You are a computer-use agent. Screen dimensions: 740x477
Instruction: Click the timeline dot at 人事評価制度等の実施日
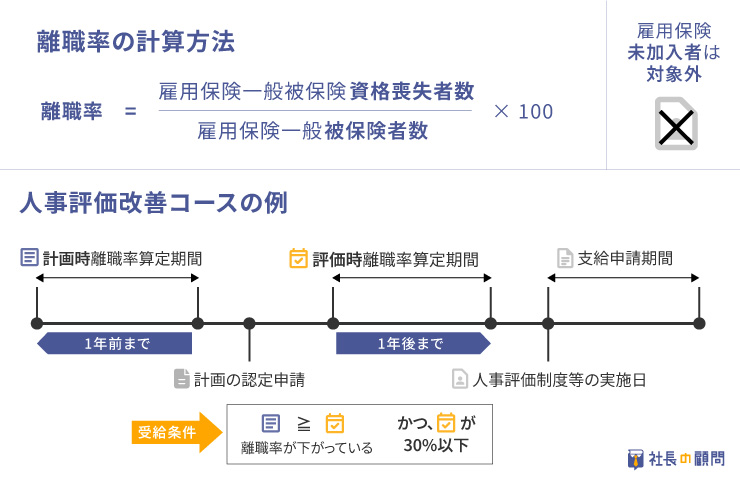(x=548, y=324)
